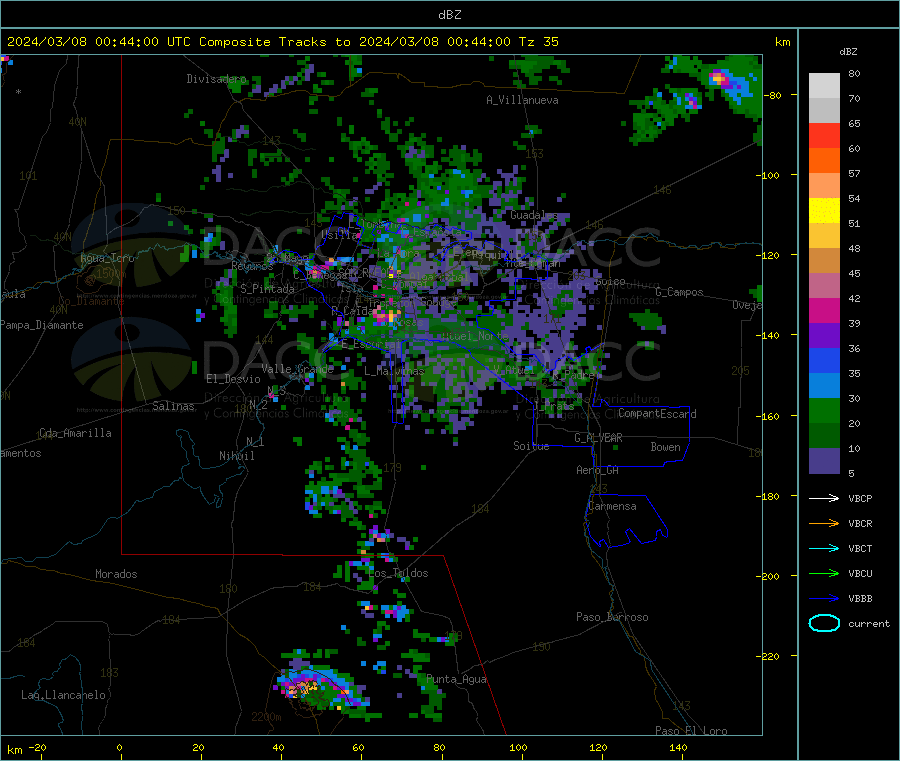Select the 54 dBZ yellow color swatch

824,211
